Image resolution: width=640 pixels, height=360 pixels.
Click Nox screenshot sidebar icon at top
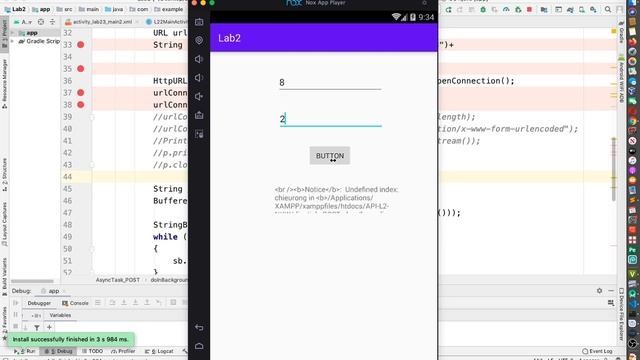pyautogui.click(x=199, y=22)
